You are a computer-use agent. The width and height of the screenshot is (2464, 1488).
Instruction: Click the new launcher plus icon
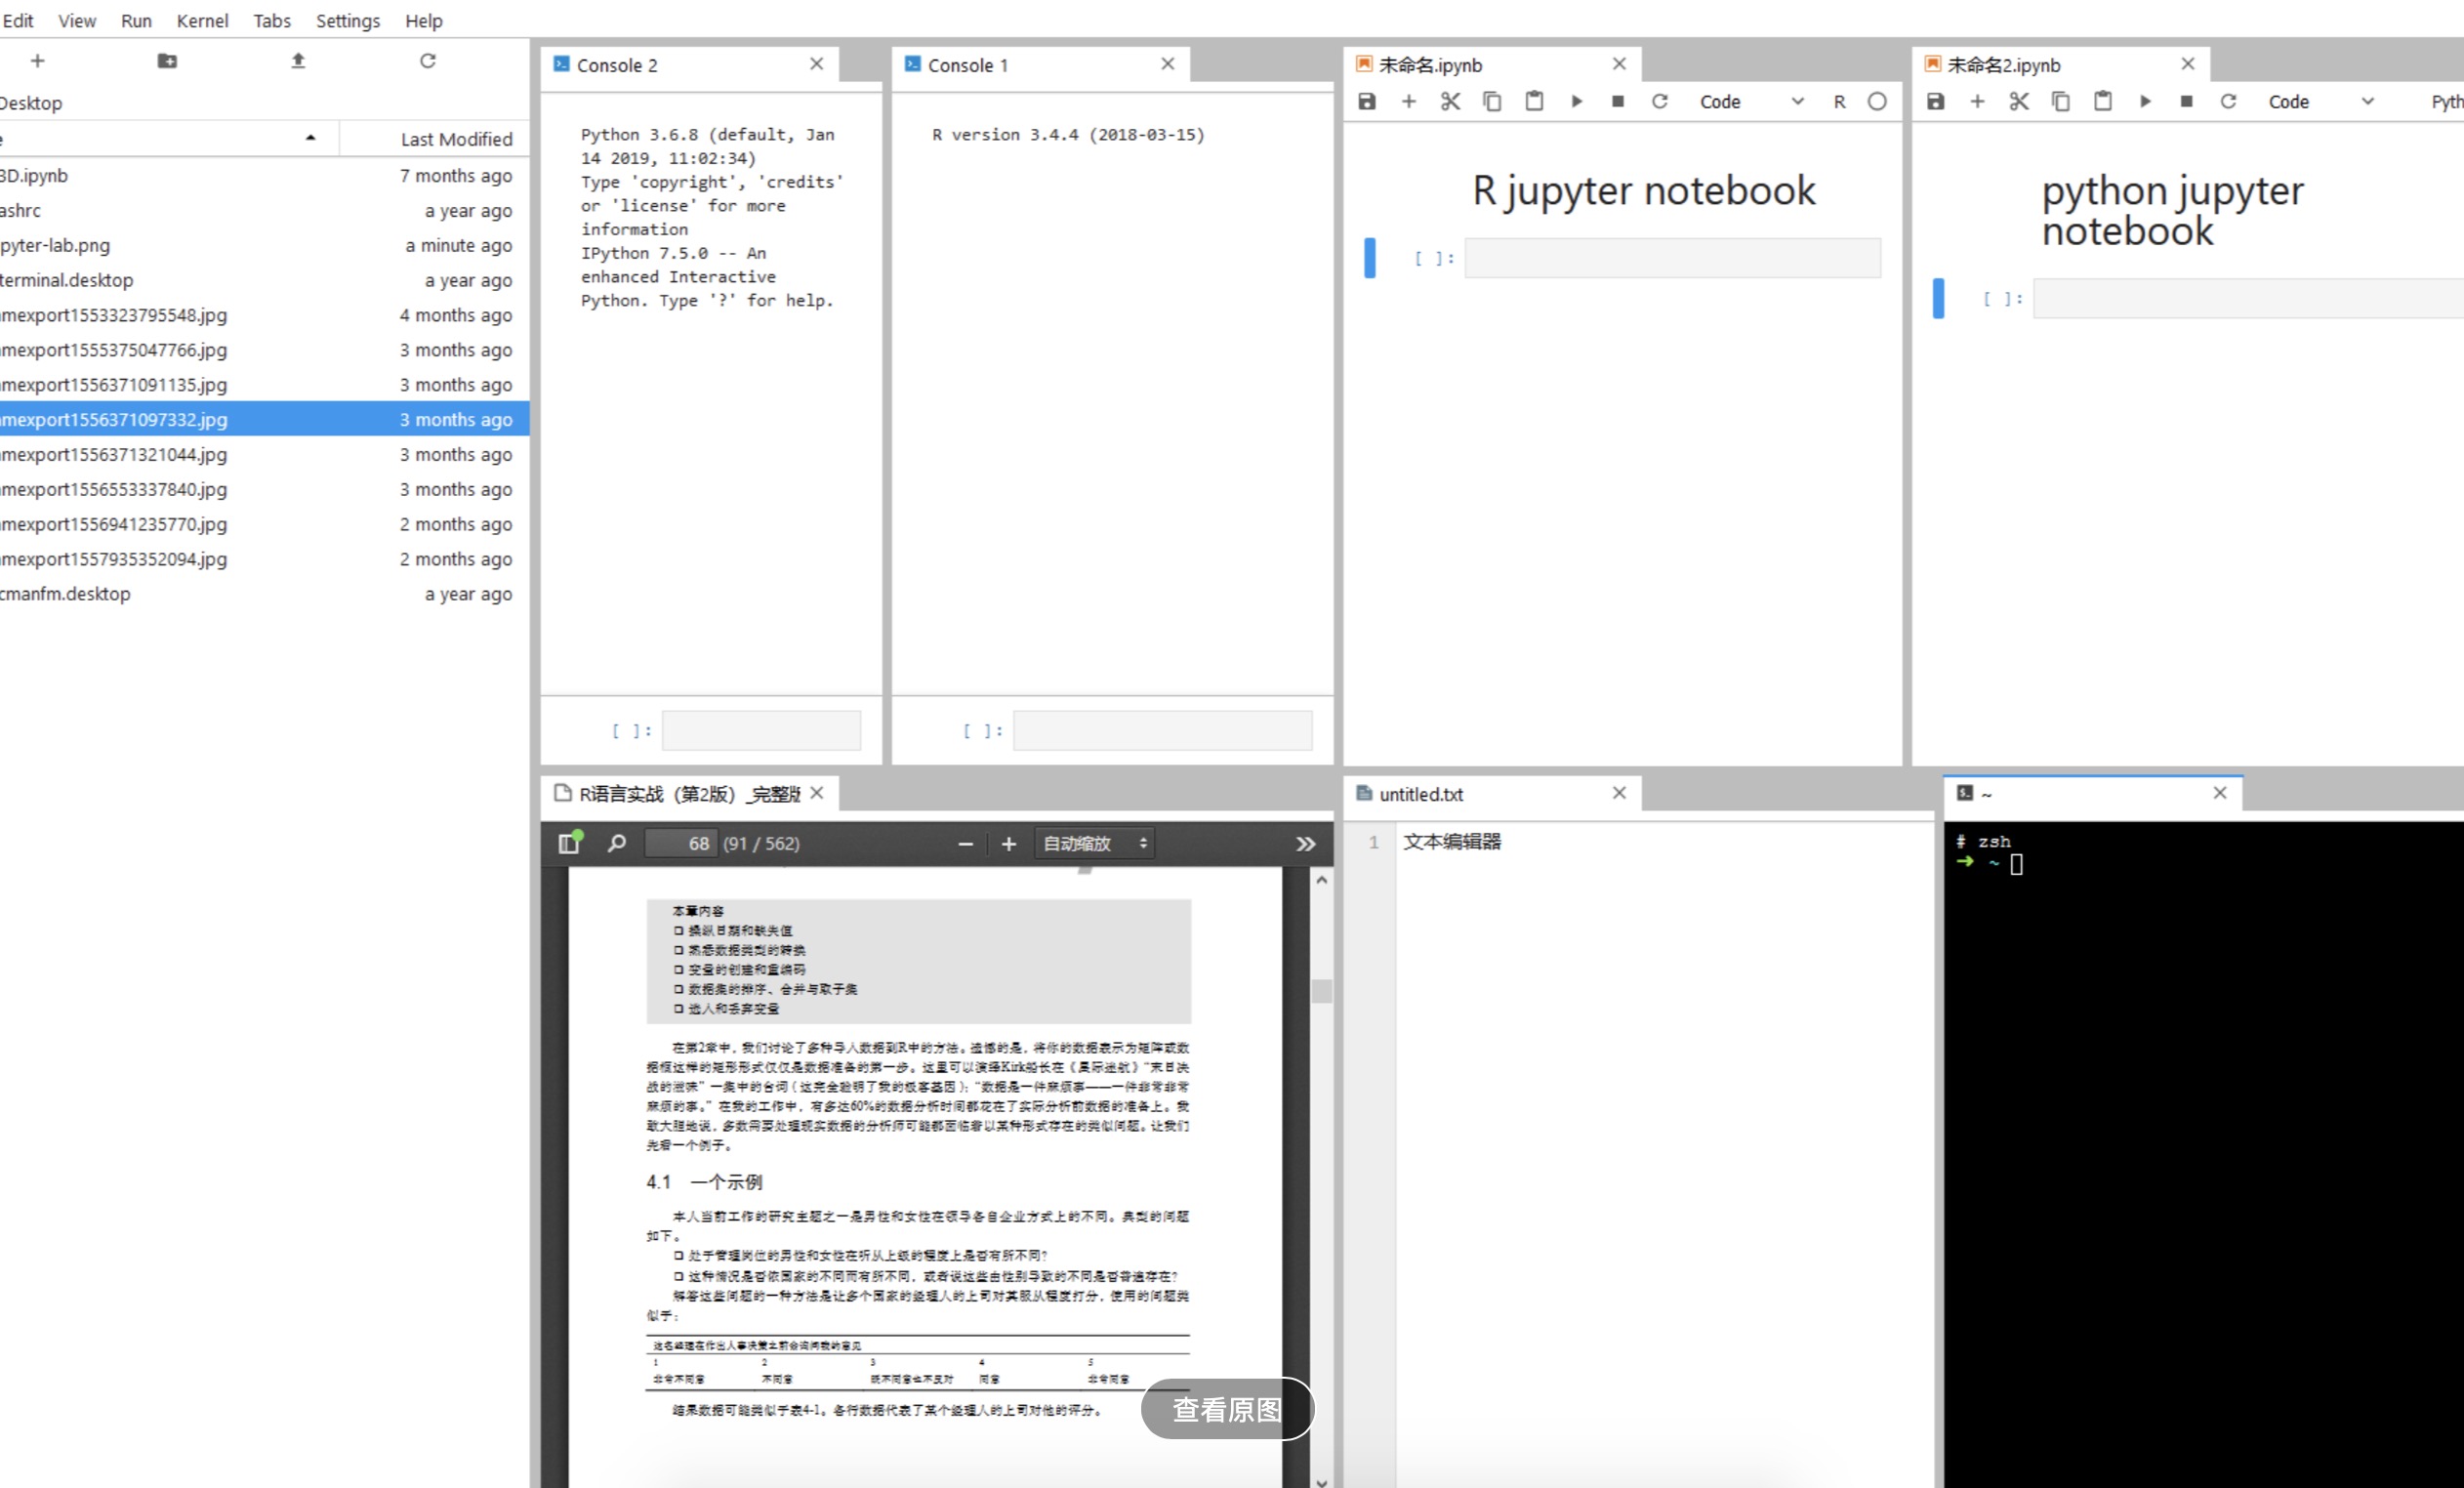click(x=37, y=61)
